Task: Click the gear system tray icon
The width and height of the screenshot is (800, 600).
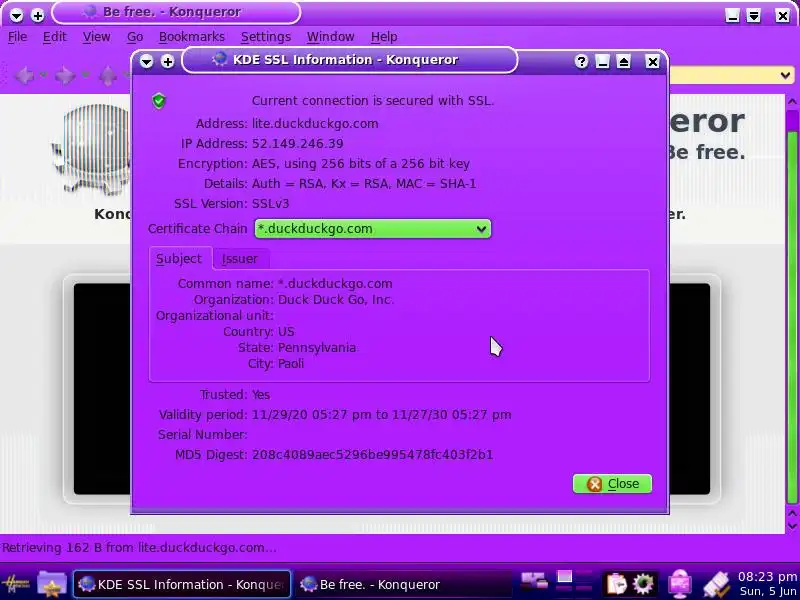Action: (642, 584)
